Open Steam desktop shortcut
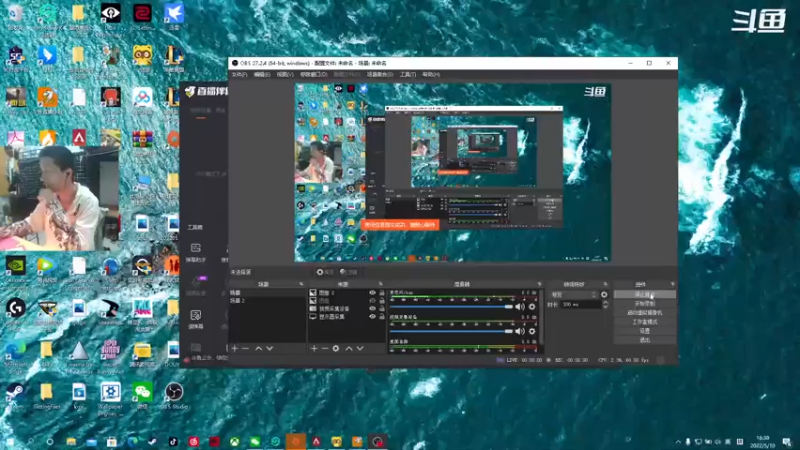 (15, 396)
